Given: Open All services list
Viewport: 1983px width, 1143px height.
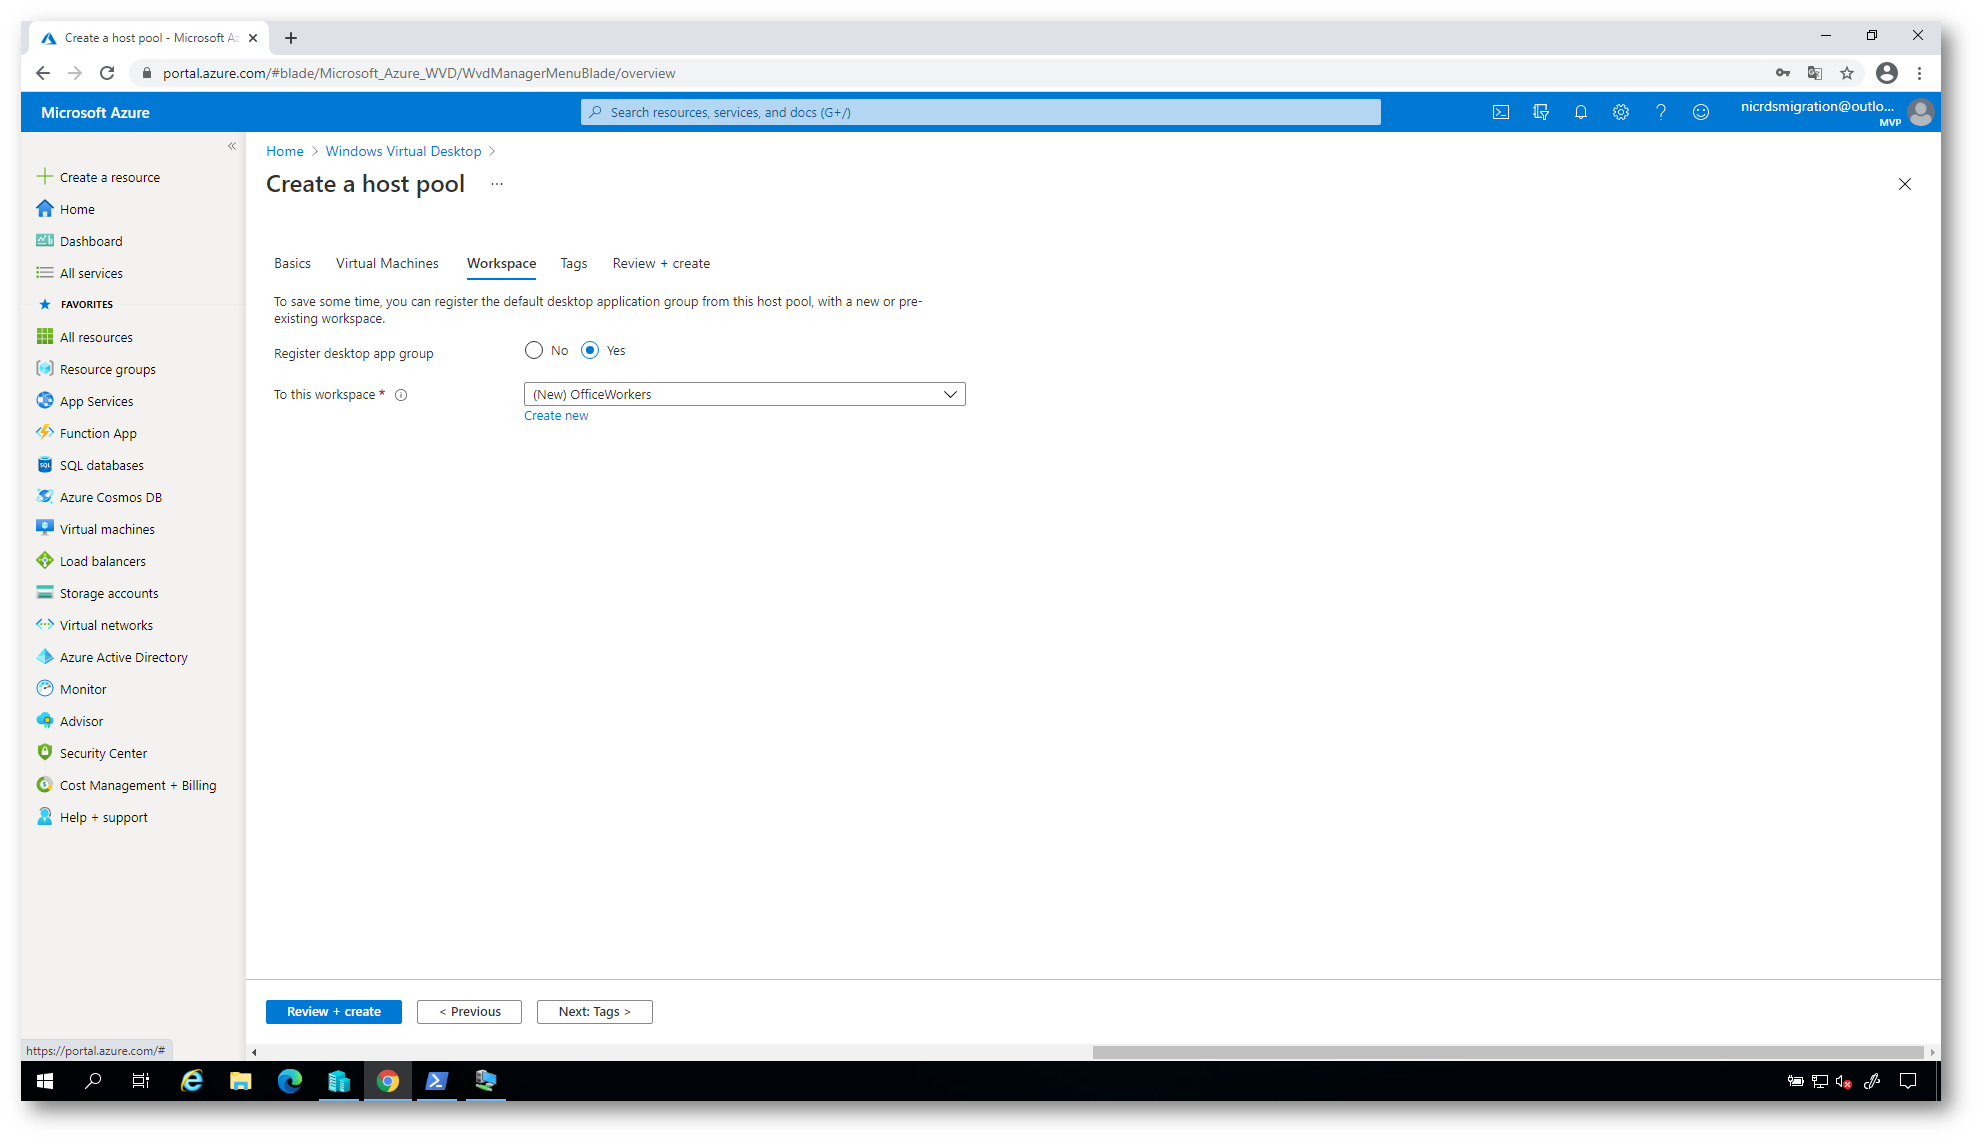Looking at the screenshot, I should [80, 273].
